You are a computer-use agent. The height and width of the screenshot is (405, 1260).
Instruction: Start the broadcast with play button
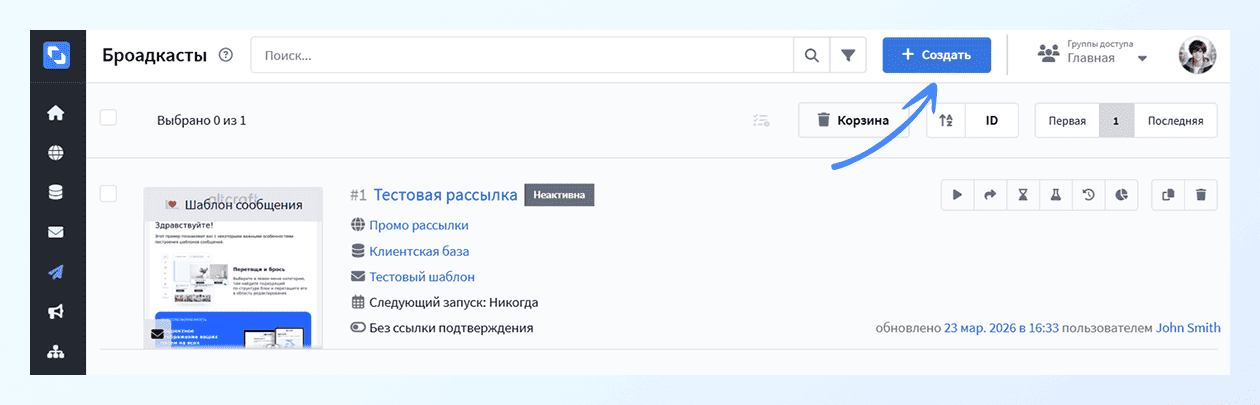coord(957,195)
